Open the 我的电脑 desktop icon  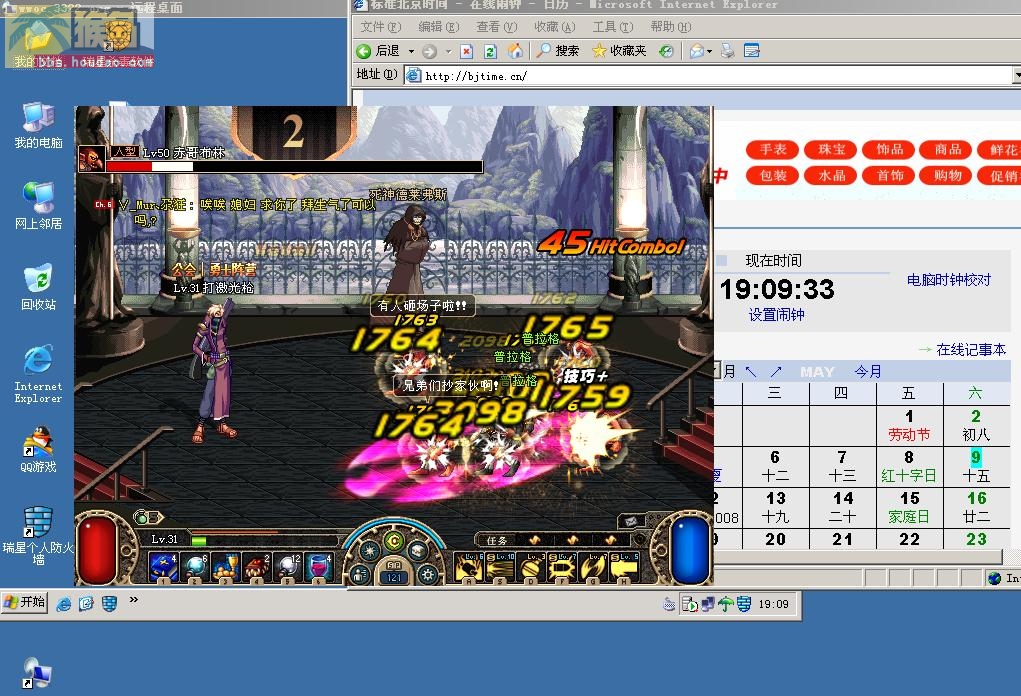pos(38,125)
